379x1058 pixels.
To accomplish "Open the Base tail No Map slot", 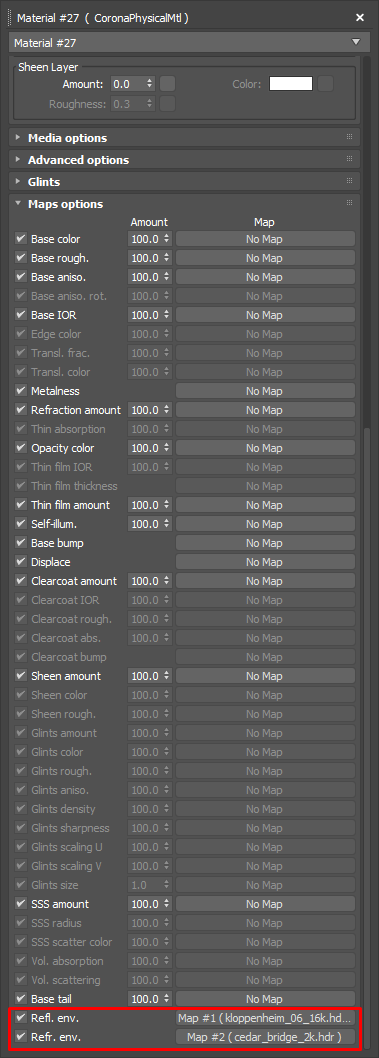I will pyautogui.click(x=265, y=999).
